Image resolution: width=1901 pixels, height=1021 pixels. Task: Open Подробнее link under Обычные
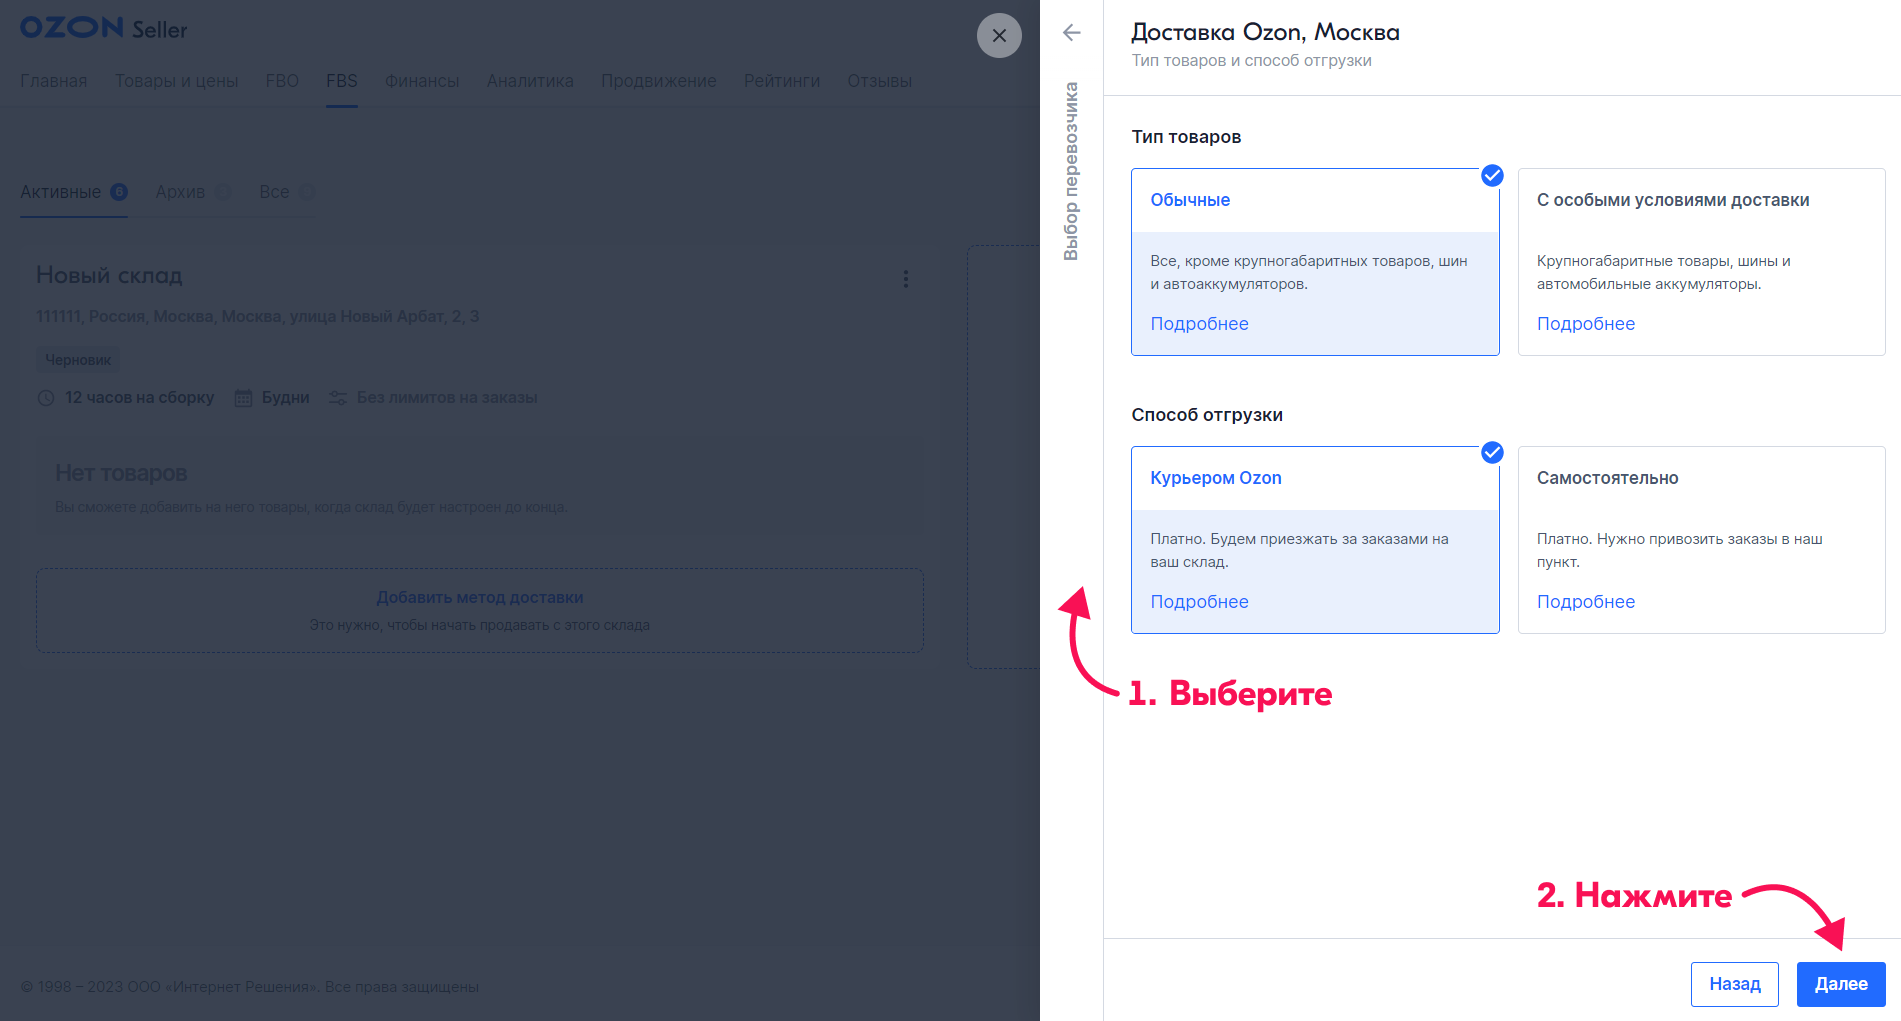click(1199, 324)
